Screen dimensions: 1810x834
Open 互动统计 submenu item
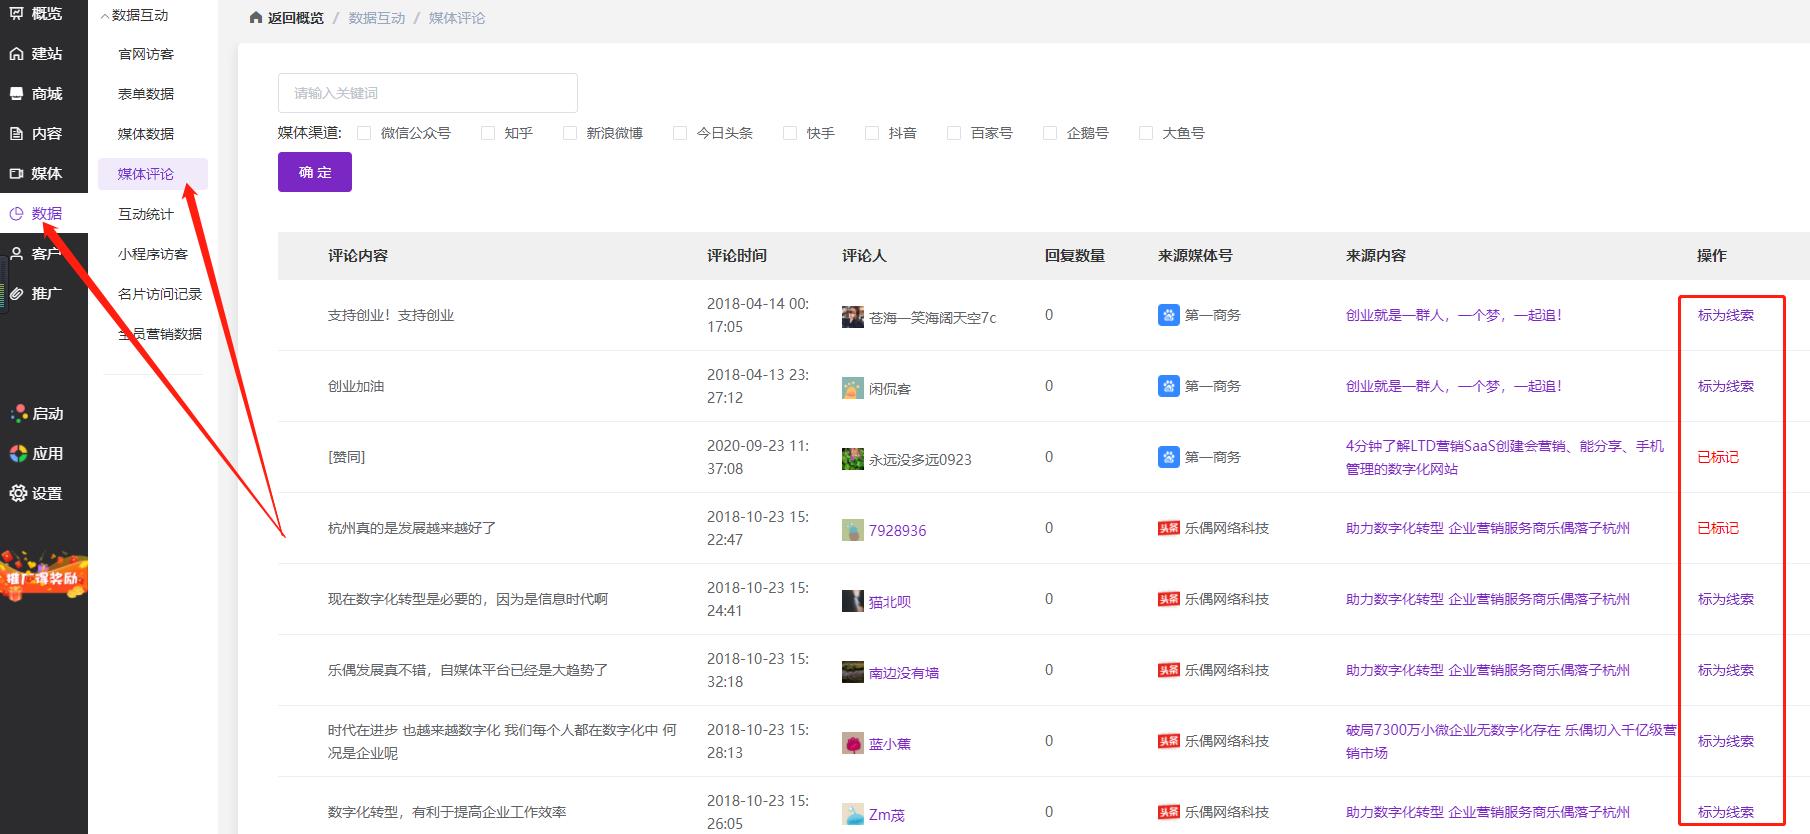(x=146, y=214)
